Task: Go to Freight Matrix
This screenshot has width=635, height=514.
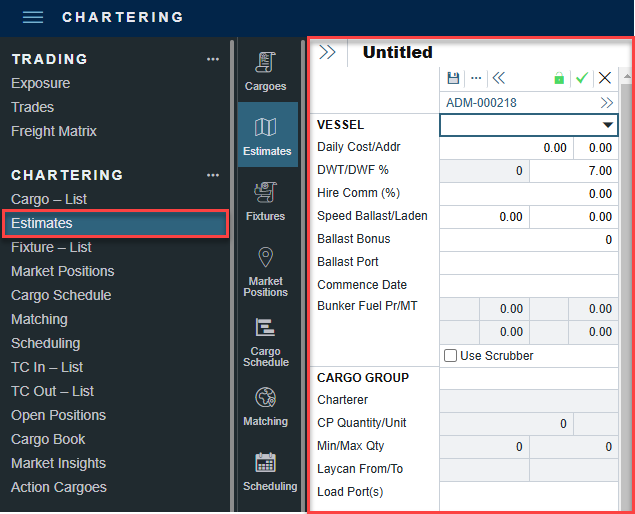Action: tap(54, 131)
